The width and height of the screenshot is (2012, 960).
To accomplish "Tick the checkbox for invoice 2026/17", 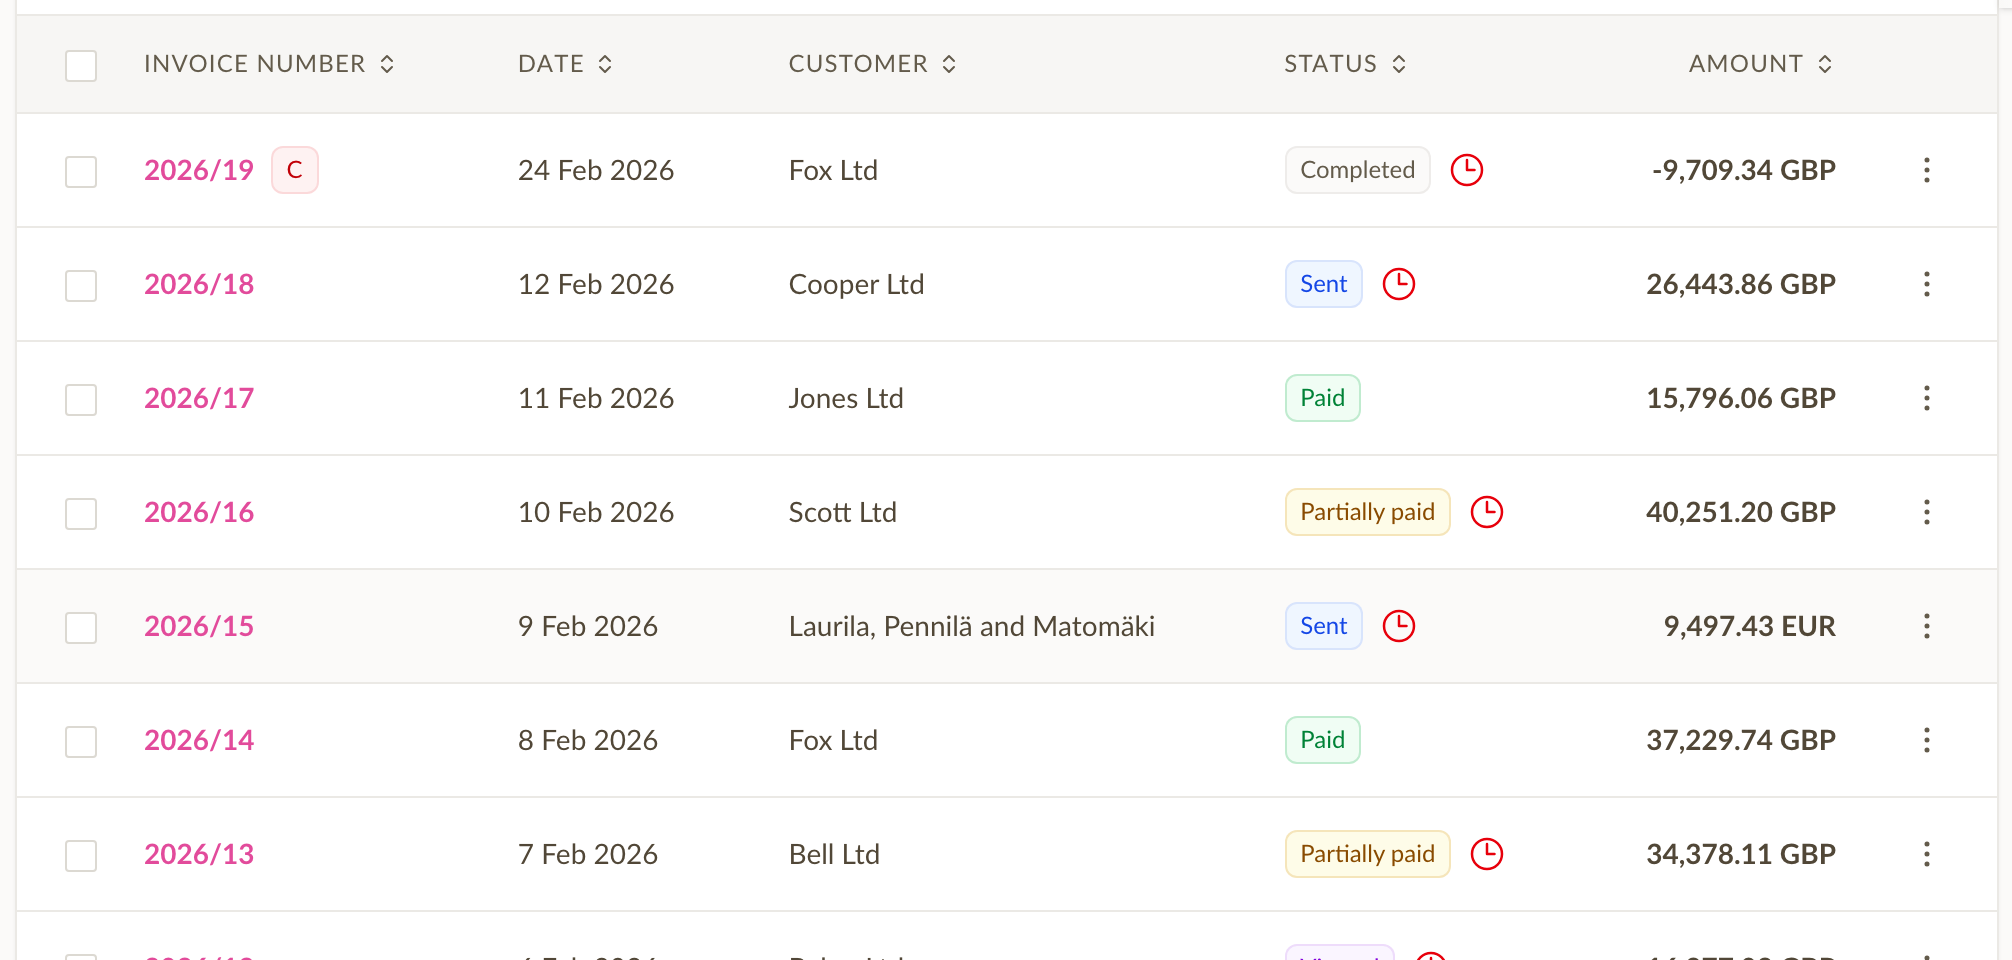I will pos(81,400).
